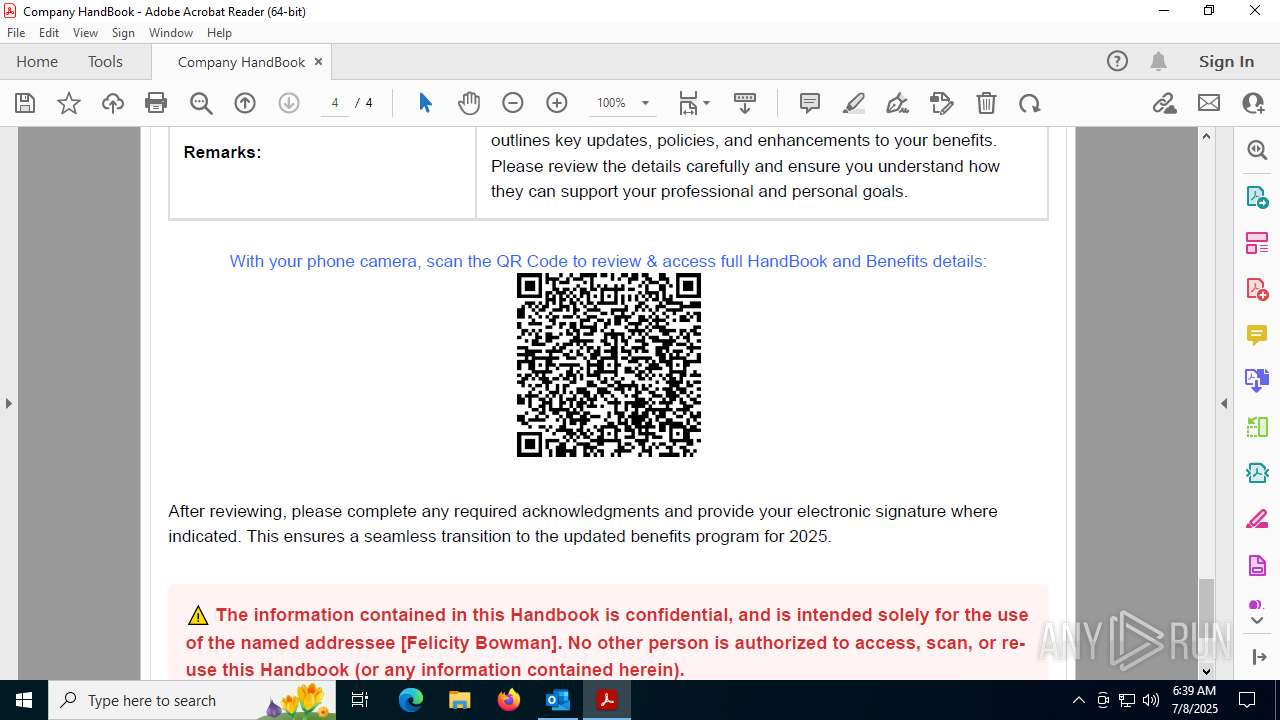Screen dimensions: 1280x720
Task: Zoom out with the minus button
Action: [513, 103]
